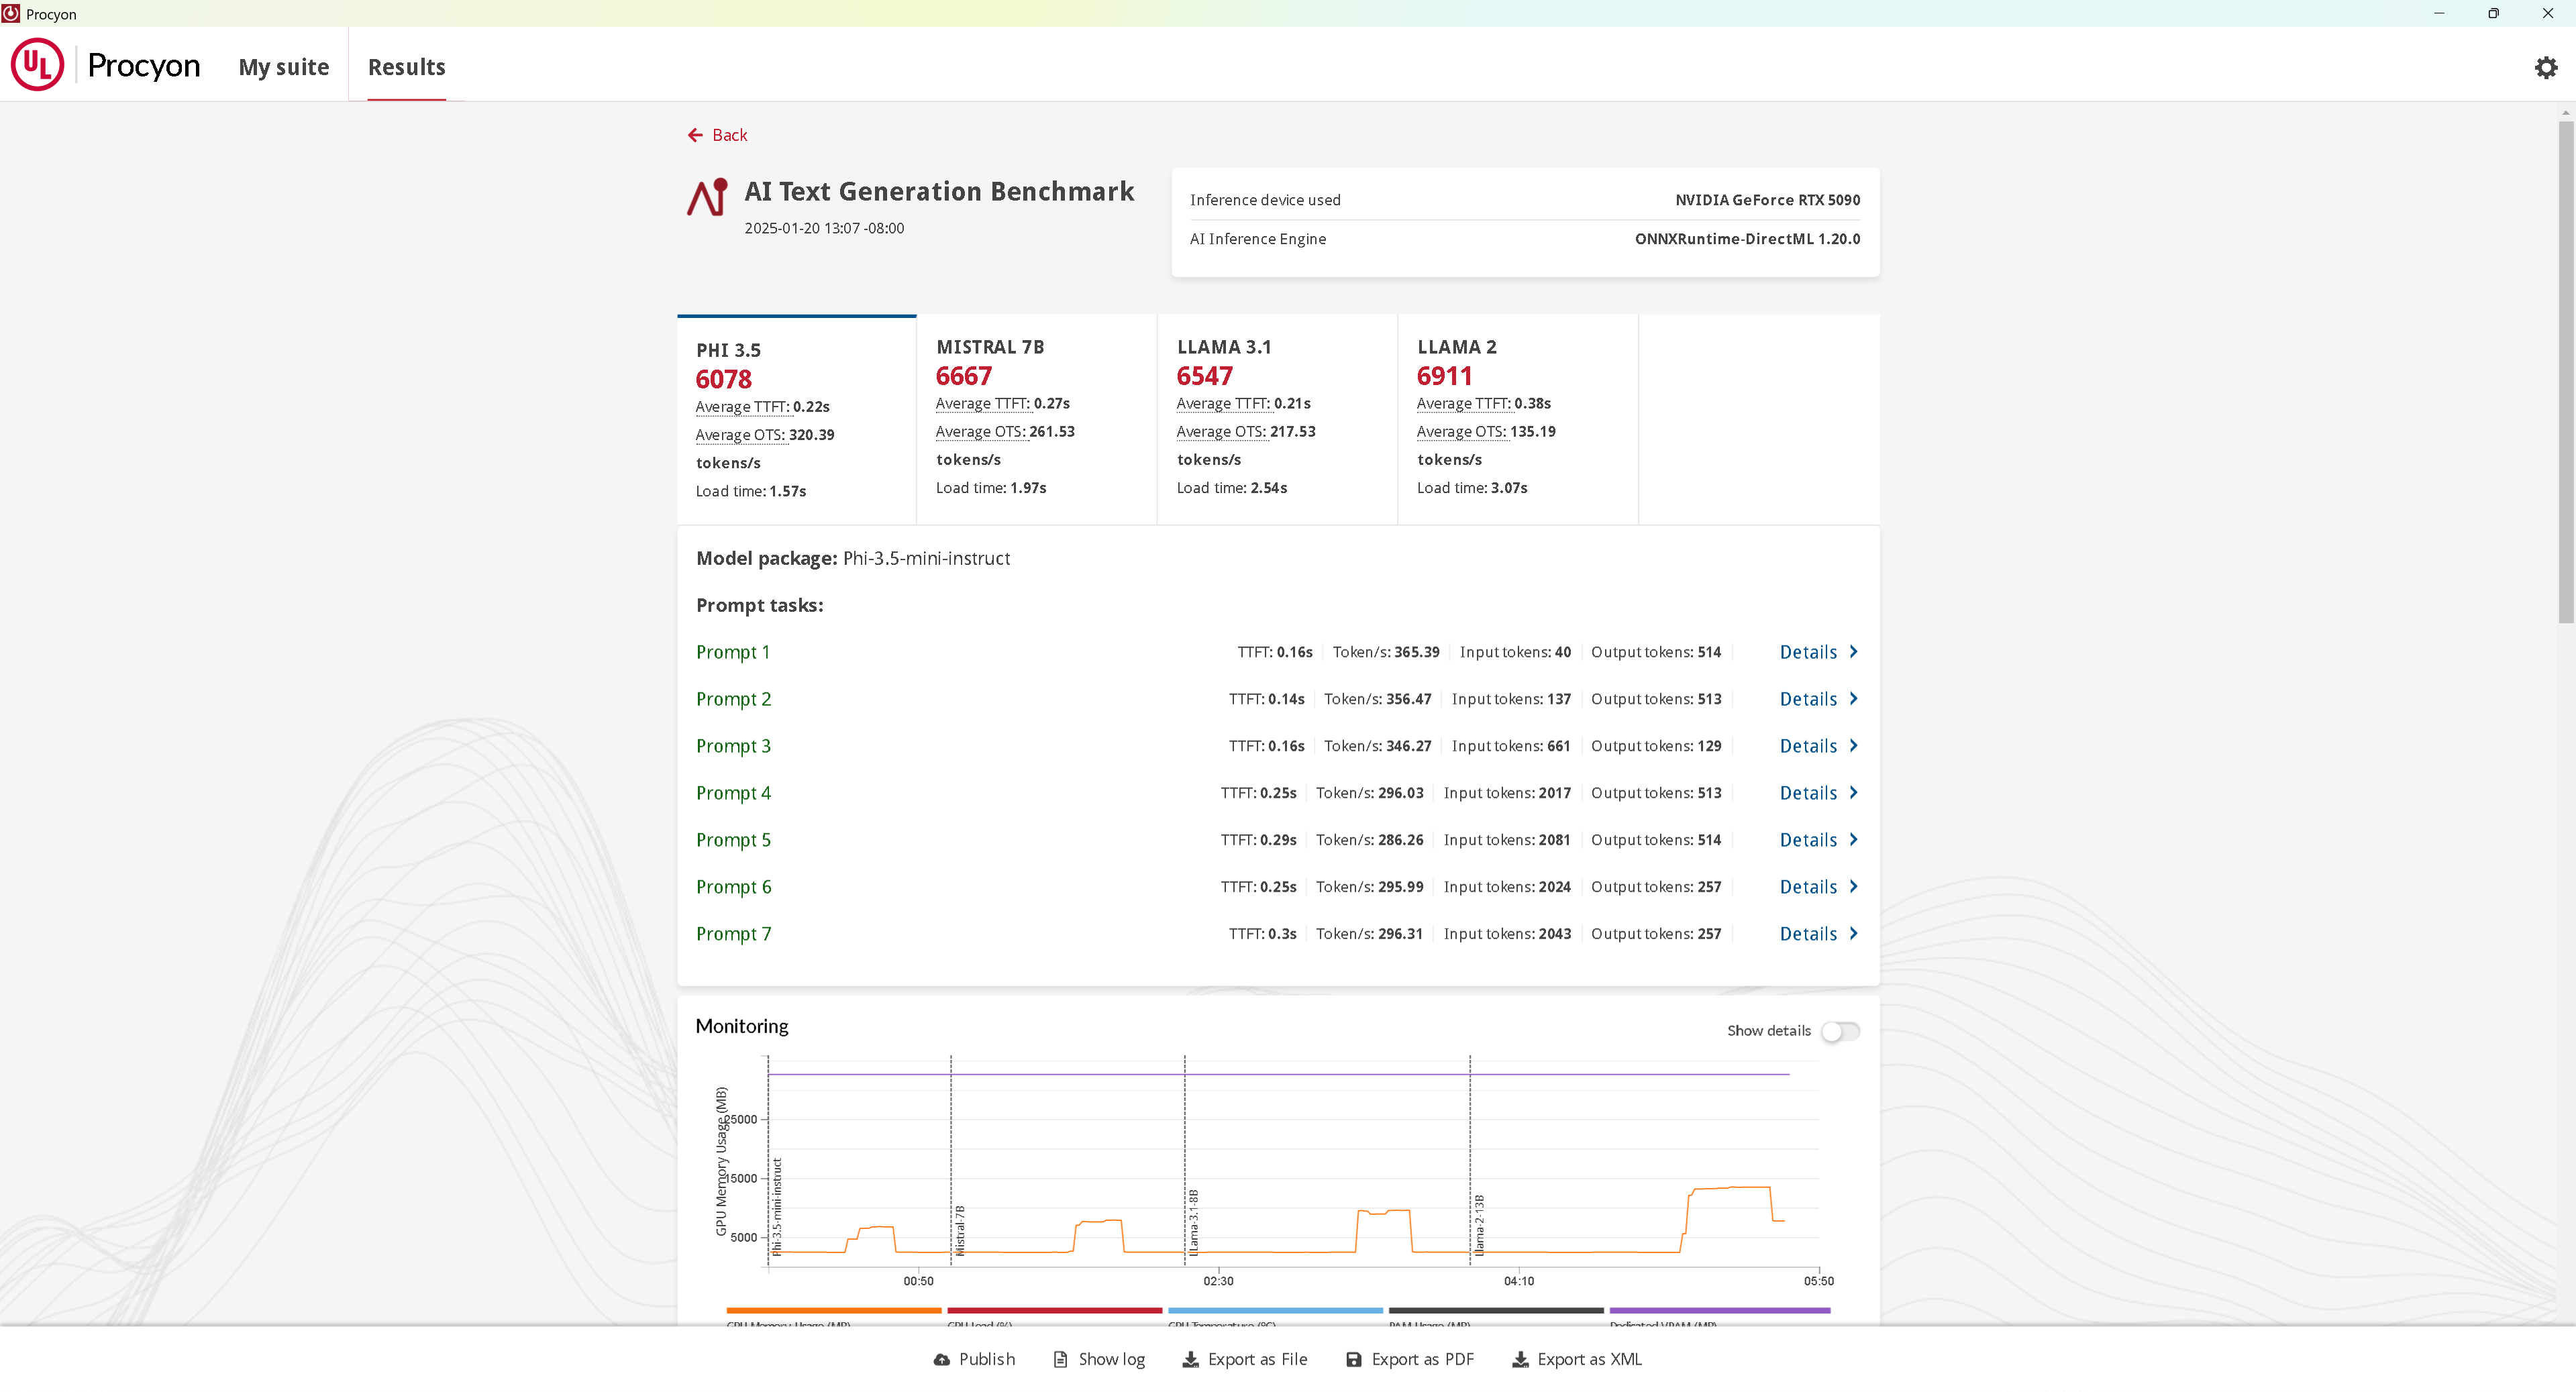The image size is (2576, 1392).
Task: Click the Publish cloud icon
Action: coord(941,1360)
